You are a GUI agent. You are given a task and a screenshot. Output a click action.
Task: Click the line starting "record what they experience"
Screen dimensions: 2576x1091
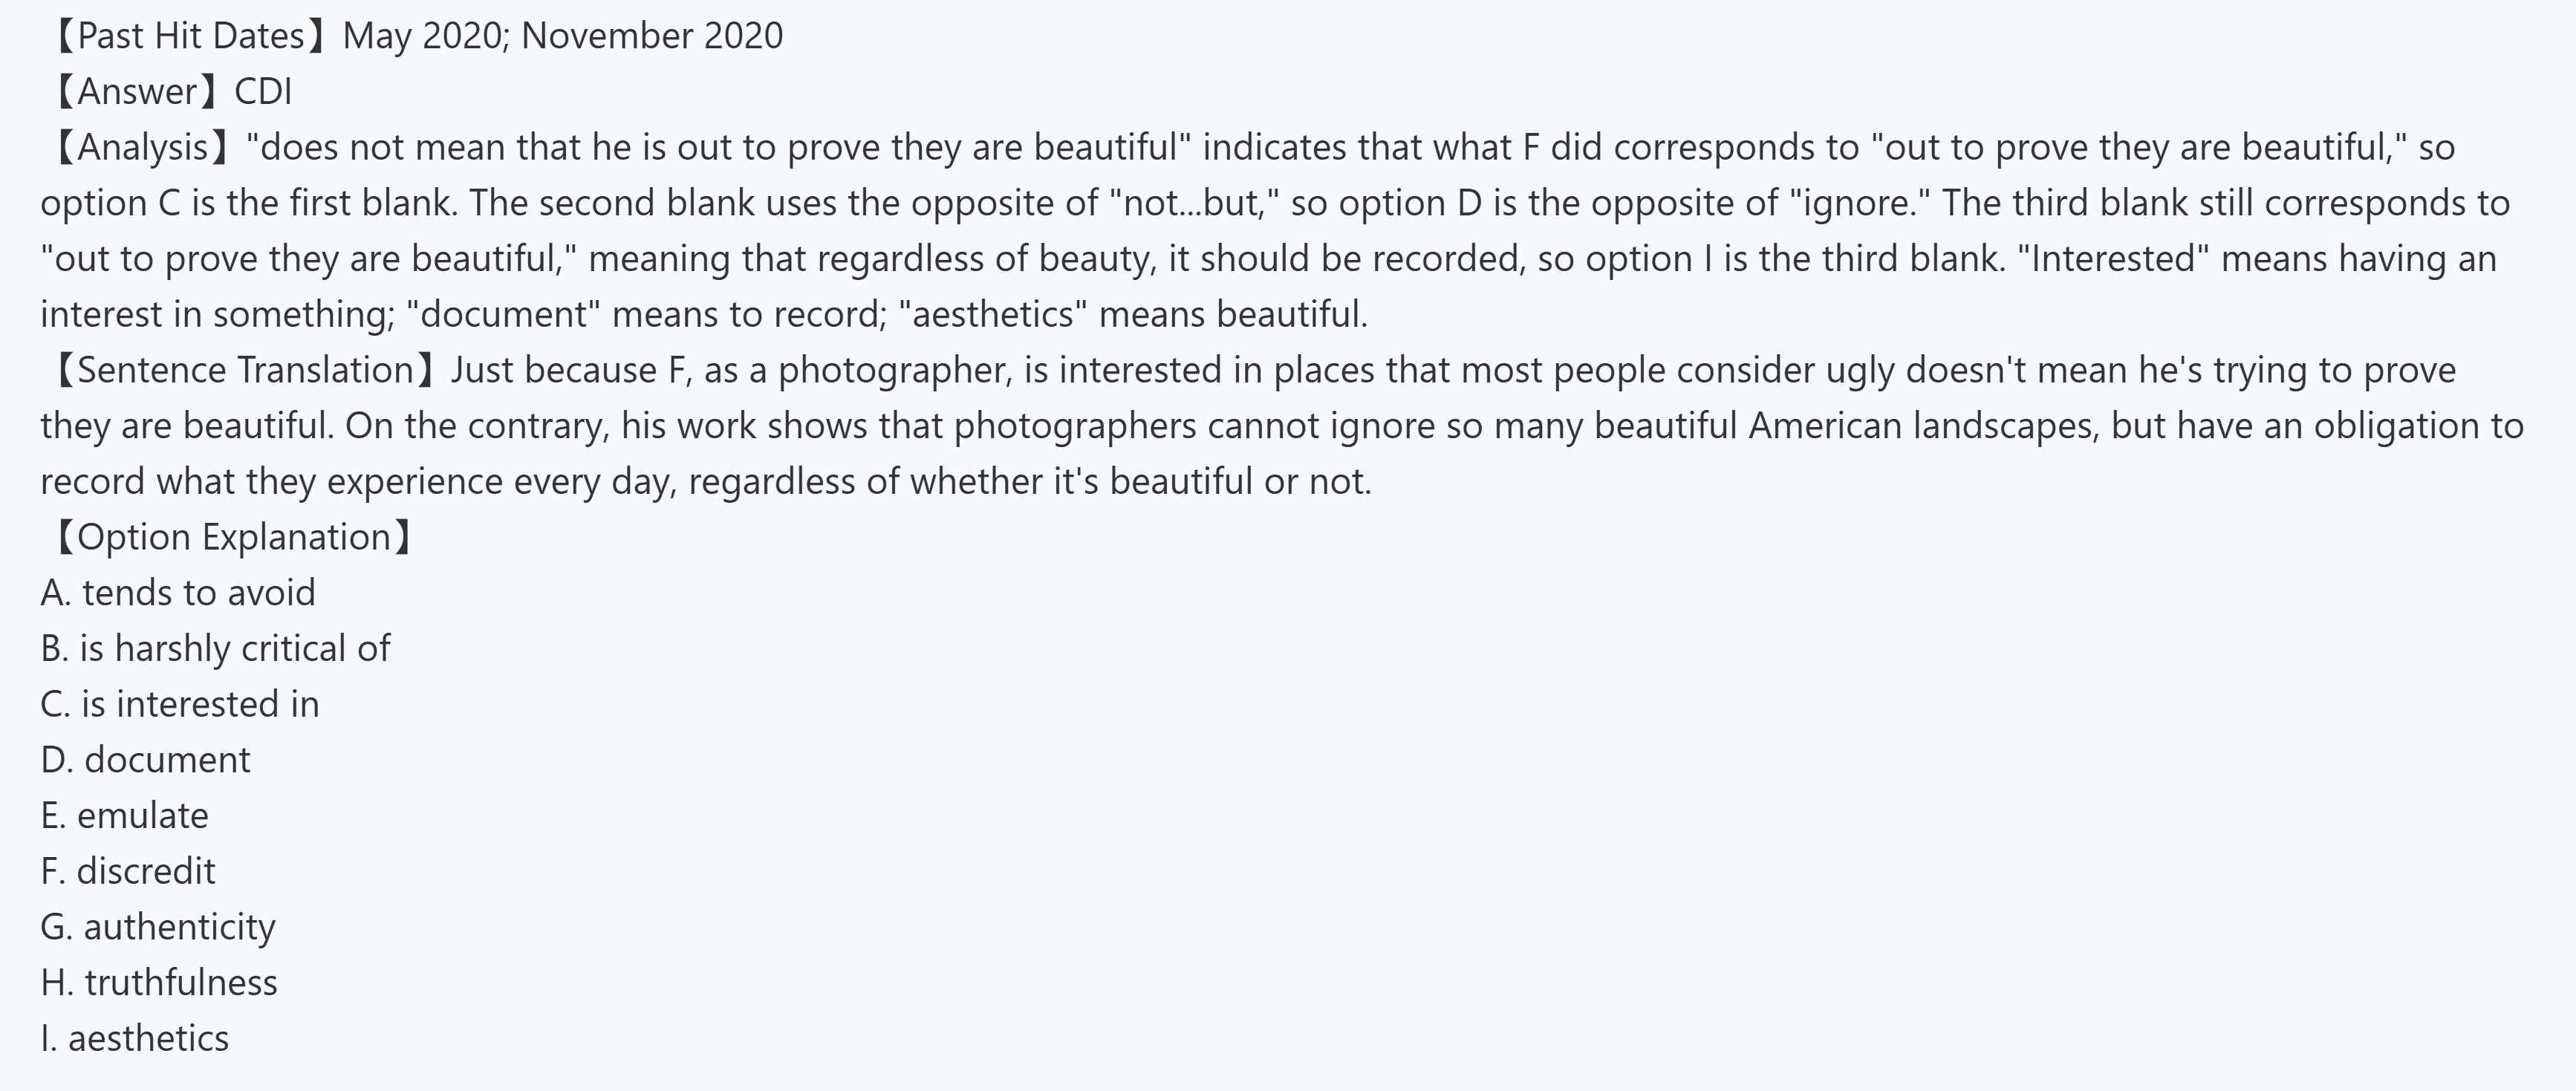(x=706, y=482)
